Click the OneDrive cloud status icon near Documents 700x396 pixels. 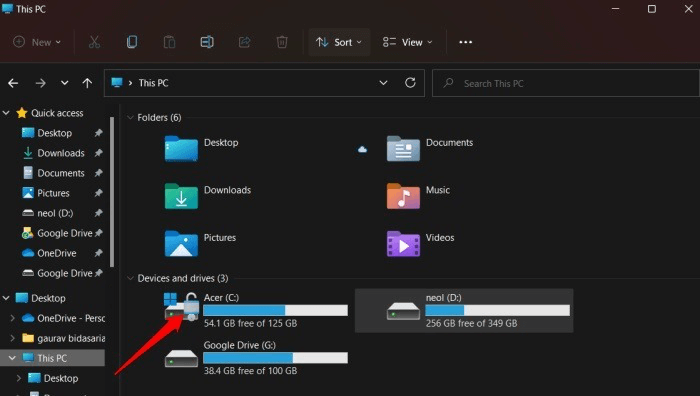click(x=362, y=149)
